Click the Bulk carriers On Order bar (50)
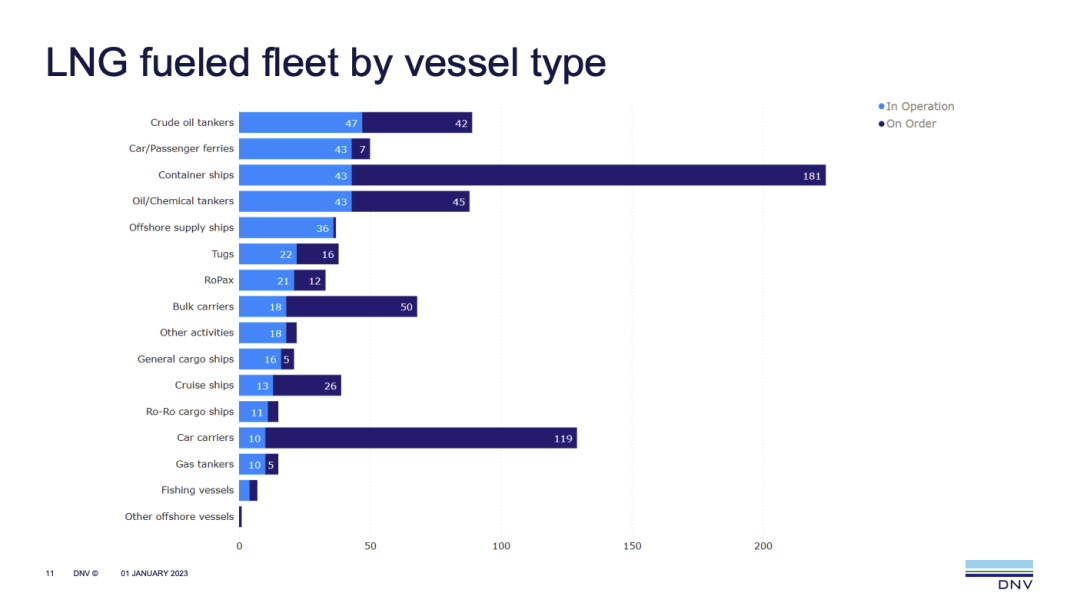The width and height of the screenshot is (1080, 603). tap(351, 307)
